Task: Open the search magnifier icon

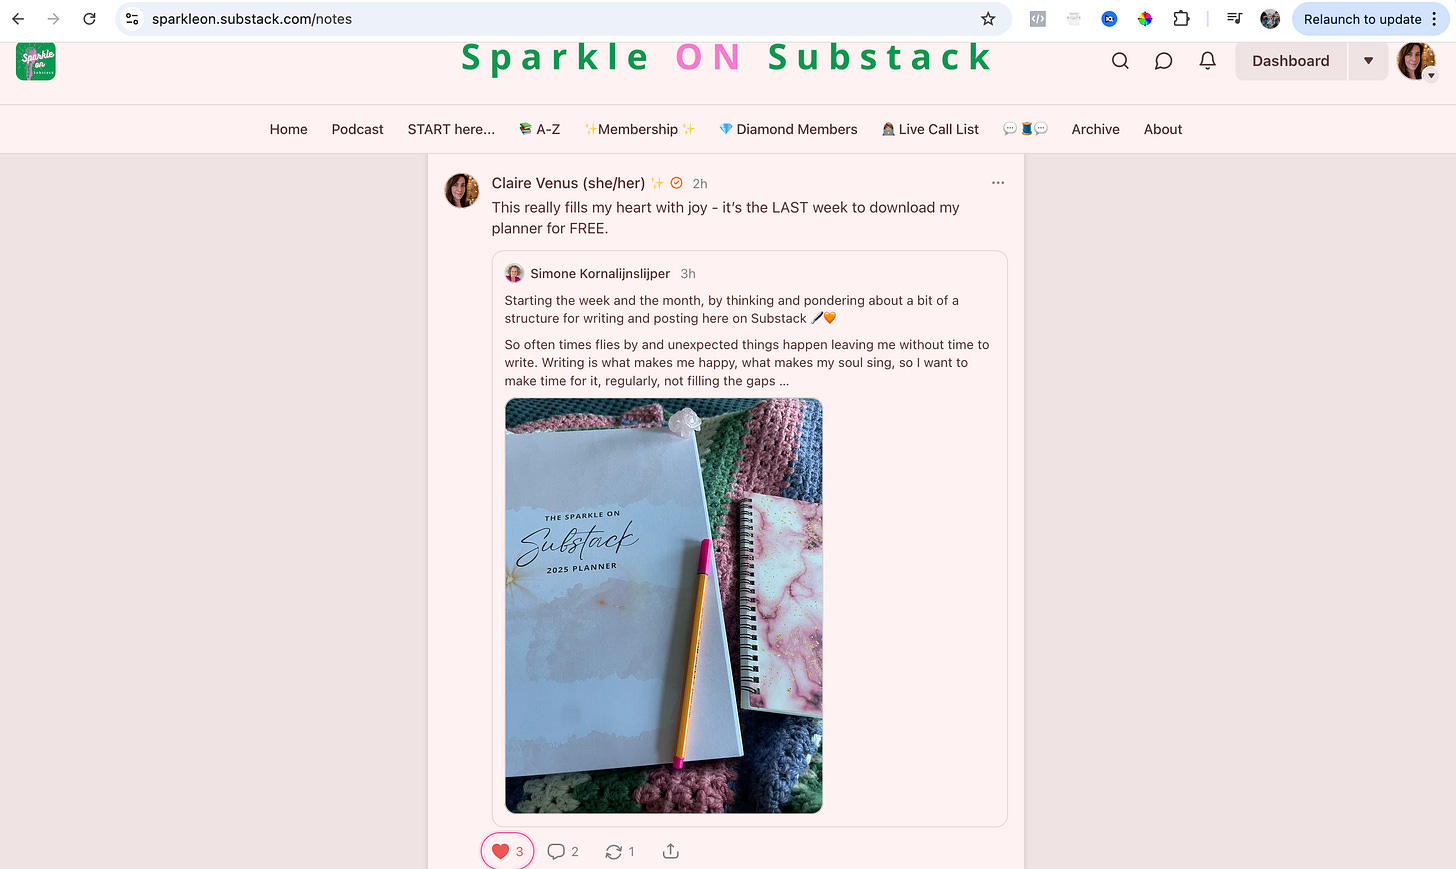Action: point(1120,61)
